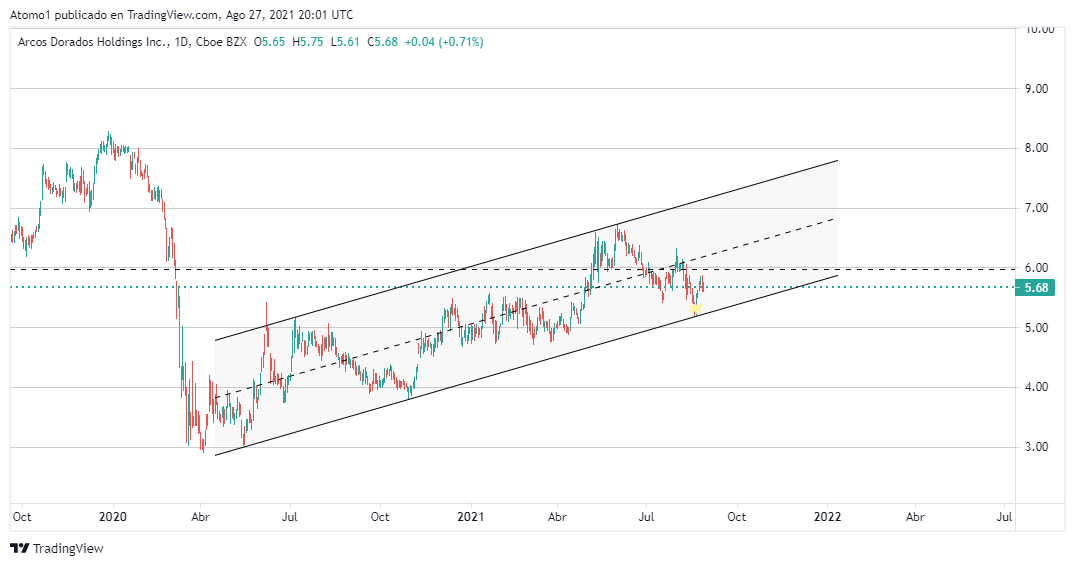Viewport: 1075px width, 566px height.
Task: Open the TradingView text link at bottom
Action: pyautogui.click(x=68, y=548)
